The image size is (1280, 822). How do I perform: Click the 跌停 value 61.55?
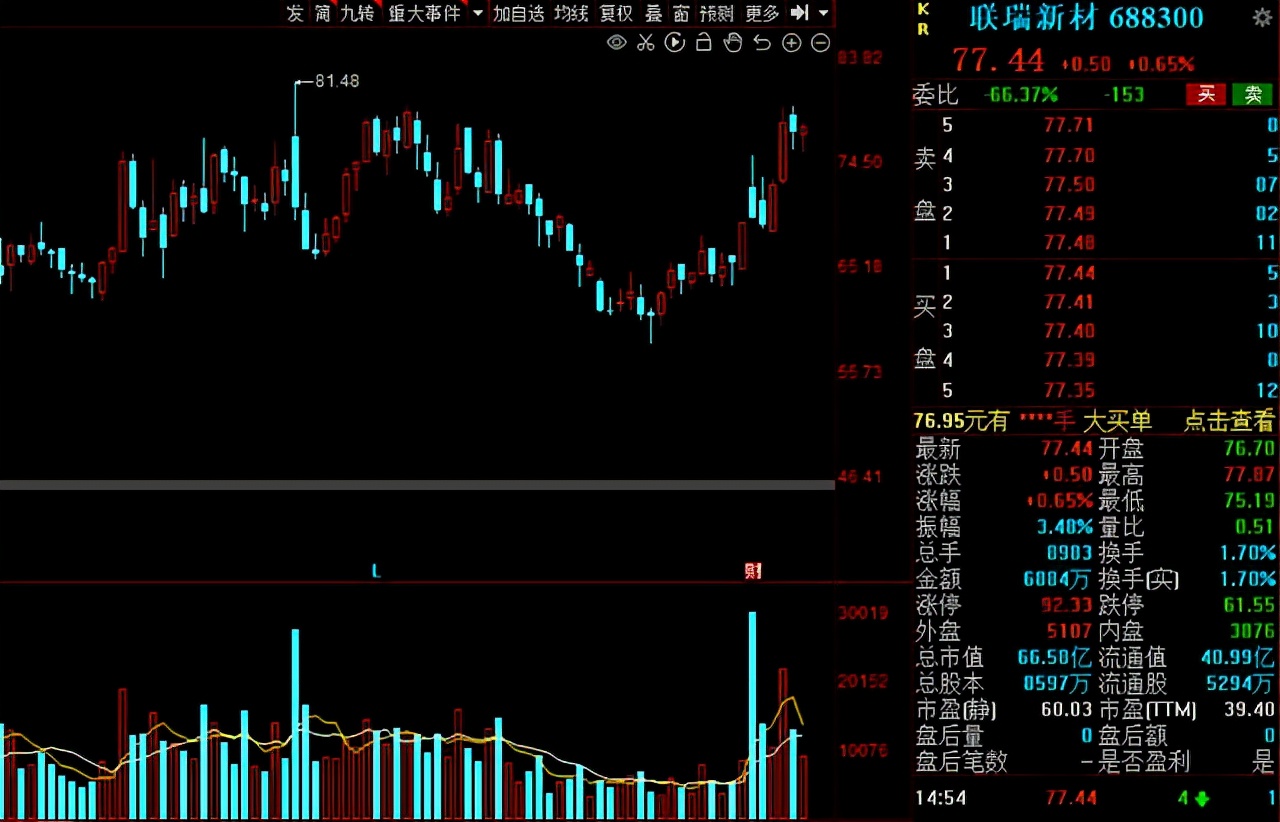[1250, 605]
